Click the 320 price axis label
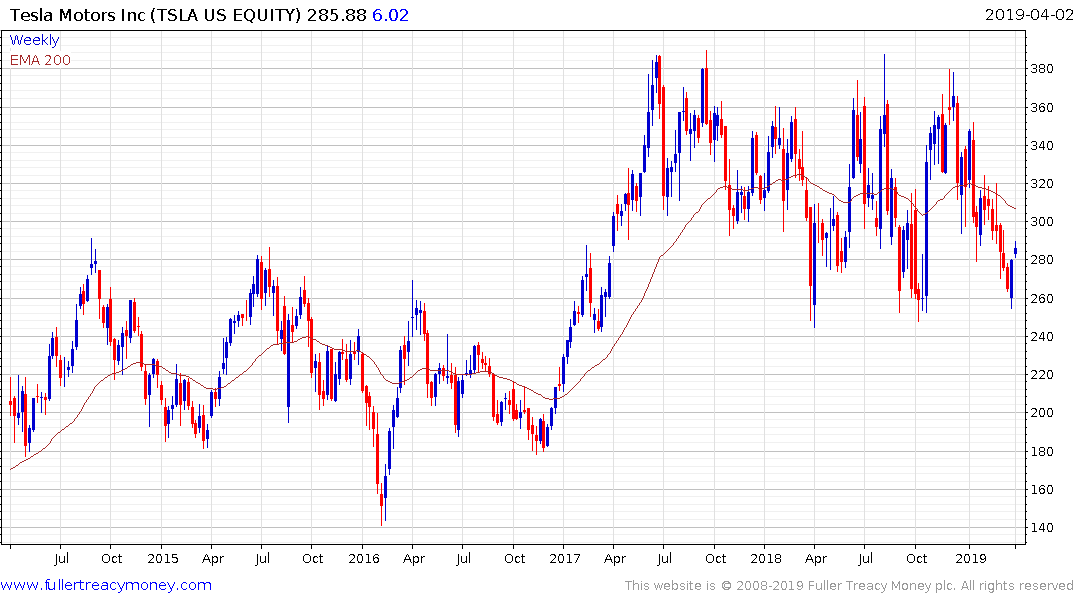The height and width of the screenshot is (600, 1075). click(x=1042, y=184)
